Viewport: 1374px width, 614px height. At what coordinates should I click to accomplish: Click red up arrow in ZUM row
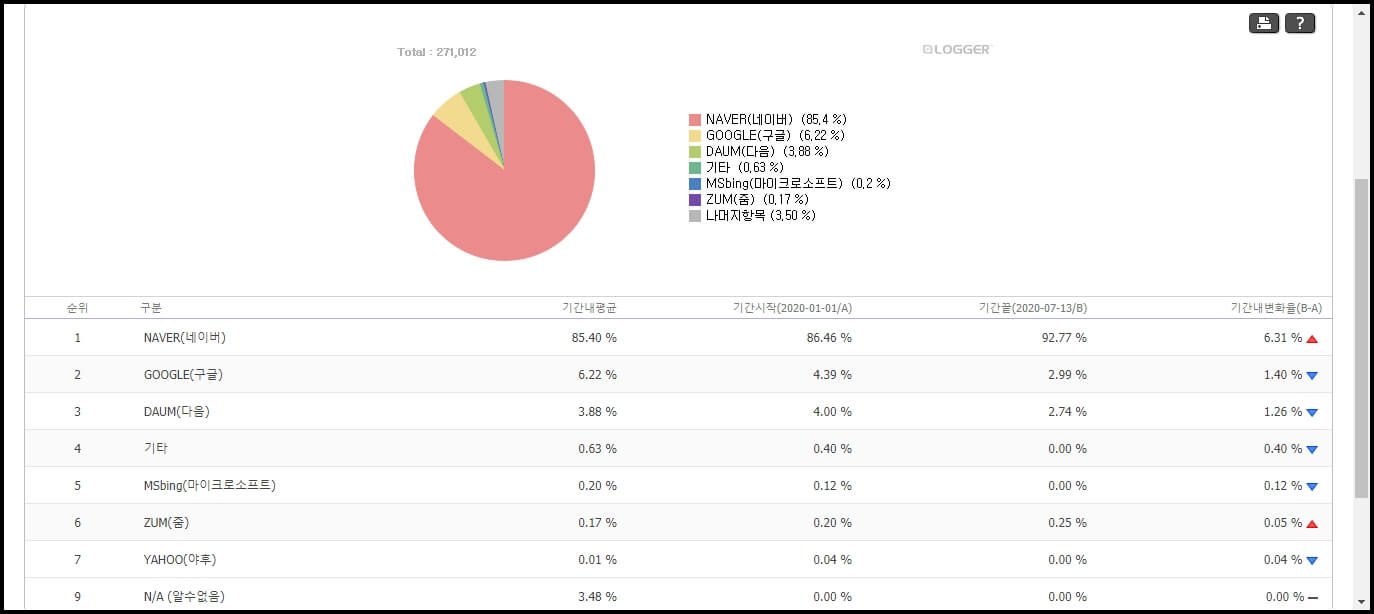[1312, 524]
